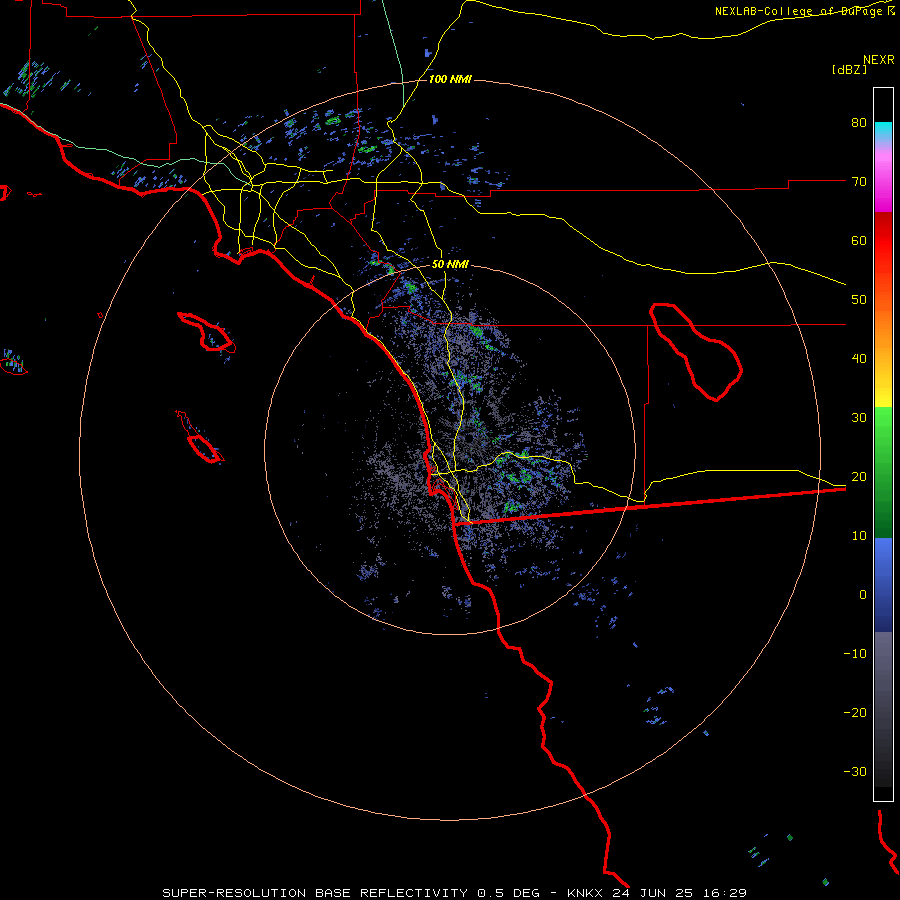
Task: Click the 100 NMI range ring label
Action: (450, 79)
